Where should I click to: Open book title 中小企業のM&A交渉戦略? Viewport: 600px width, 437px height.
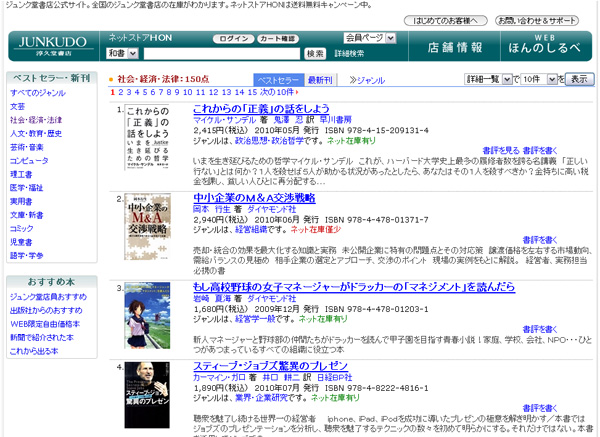click(254, 198)
